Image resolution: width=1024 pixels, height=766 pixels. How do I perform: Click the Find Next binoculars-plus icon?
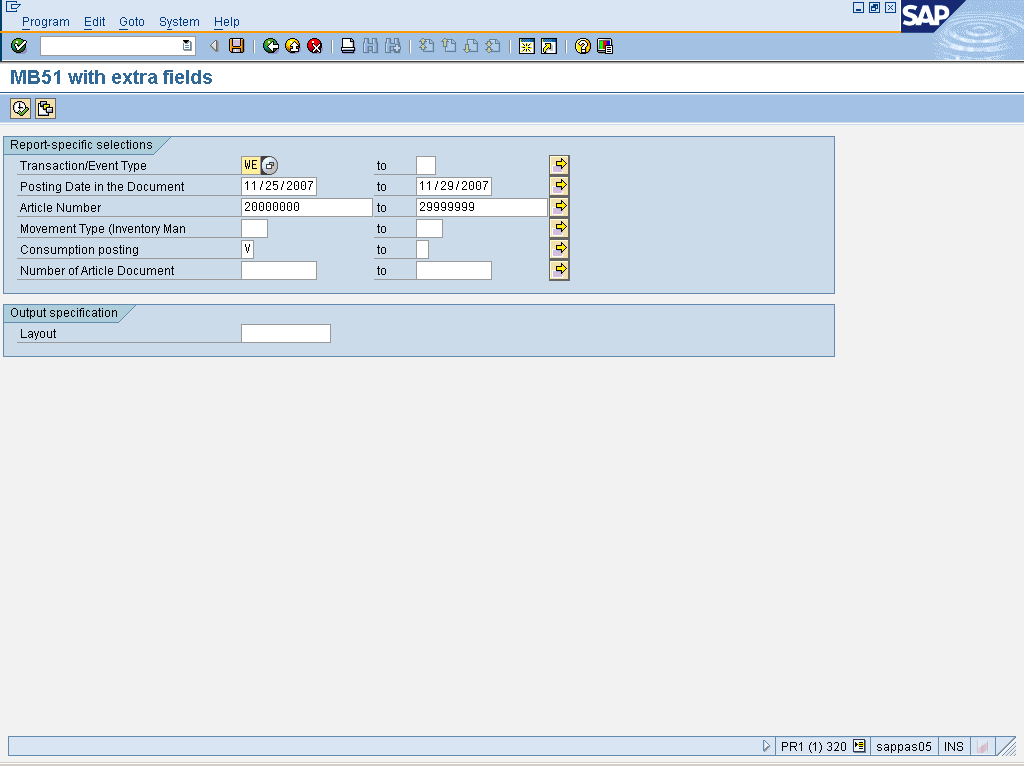click(392, 46)
